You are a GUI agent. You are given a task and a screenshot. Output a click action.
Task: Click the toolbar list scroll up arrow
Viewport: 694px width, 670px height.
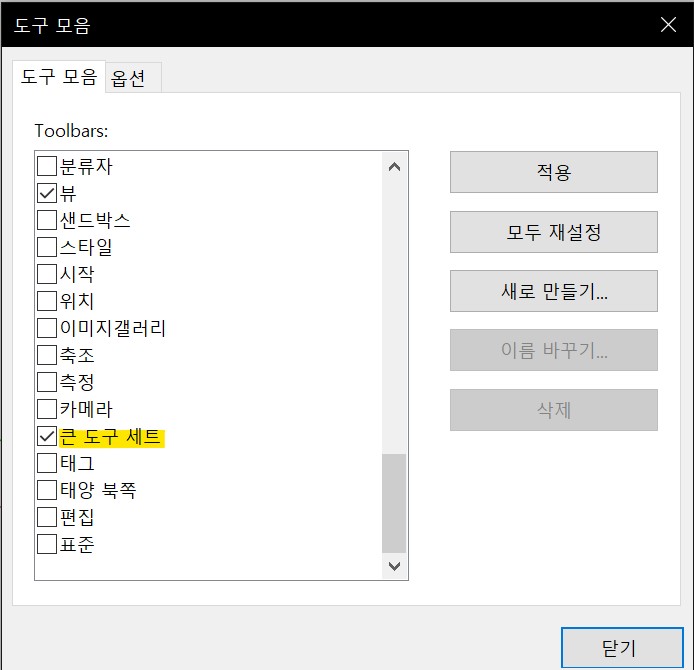pos(394,166)
